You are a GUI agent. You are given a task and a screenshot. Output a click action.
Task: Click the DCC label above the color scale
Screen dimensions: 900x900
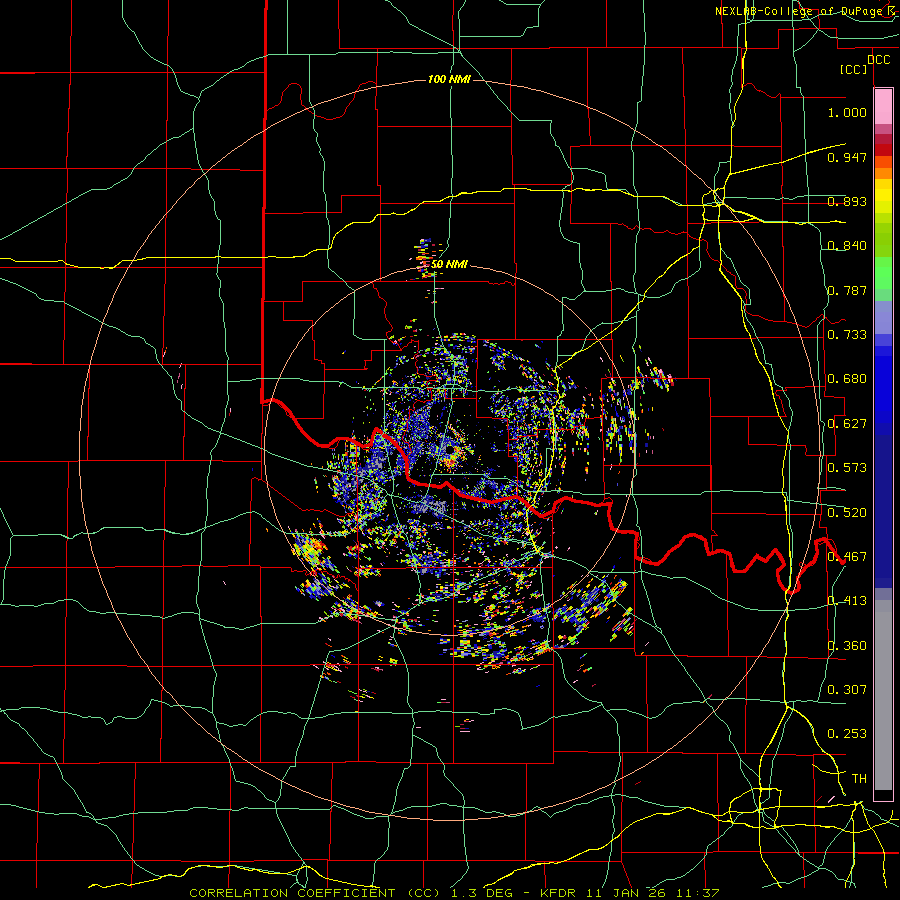coord(878,60)
